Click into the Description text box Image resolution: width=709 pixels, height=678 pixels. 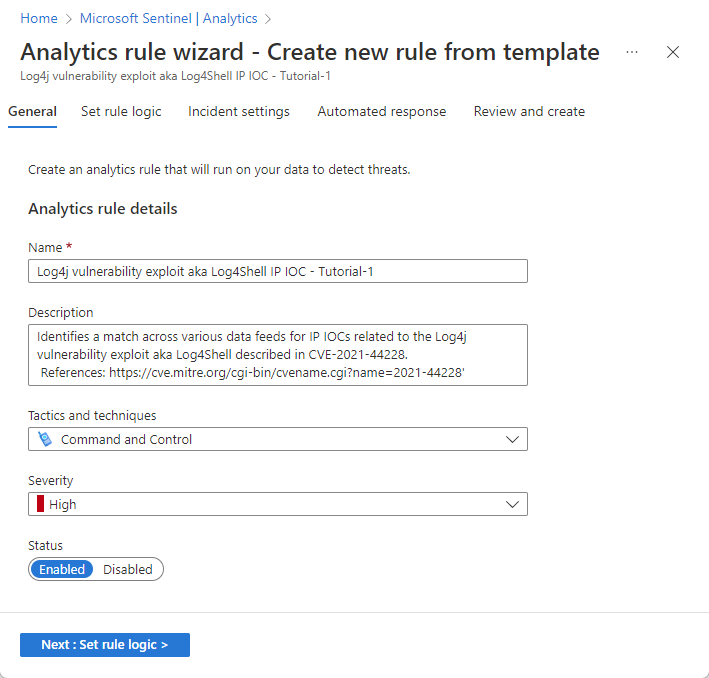(x=278, y=355)
